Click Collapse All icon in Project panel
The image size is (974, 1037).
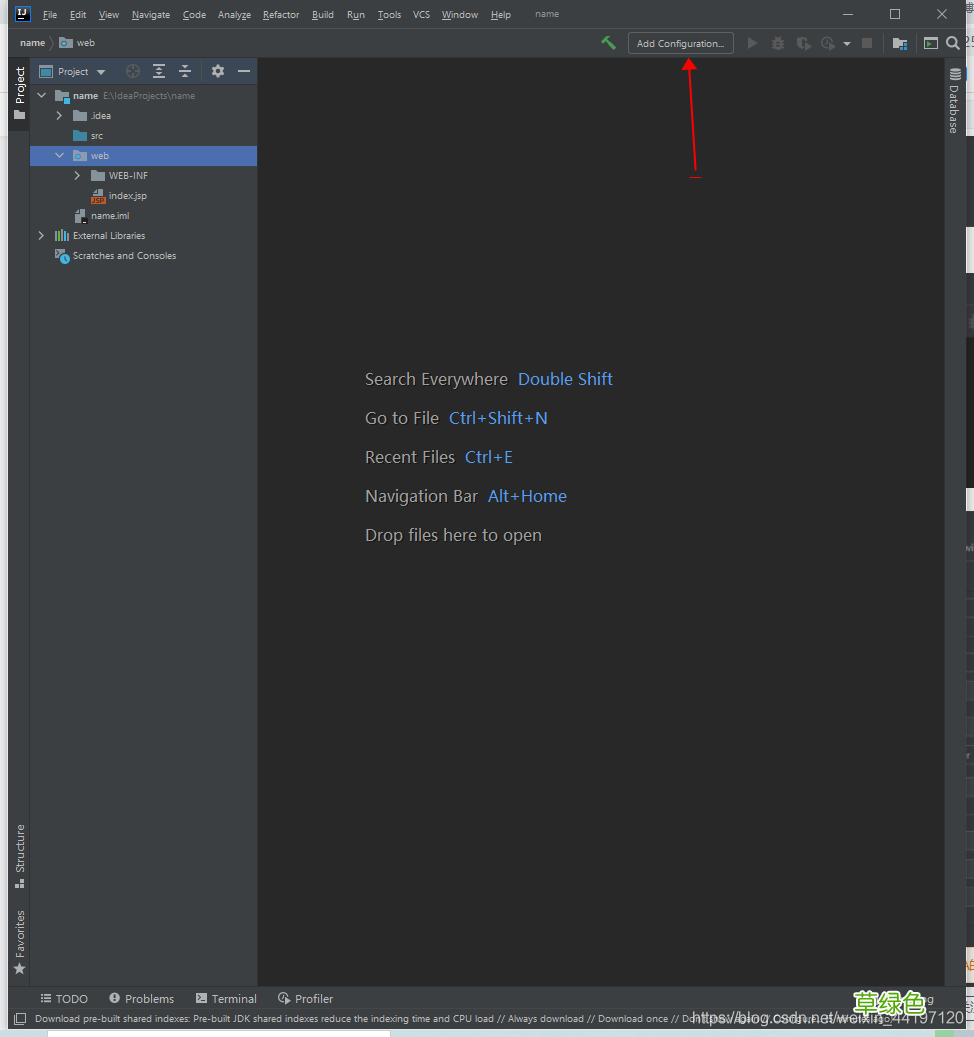(x=185, y=71)
